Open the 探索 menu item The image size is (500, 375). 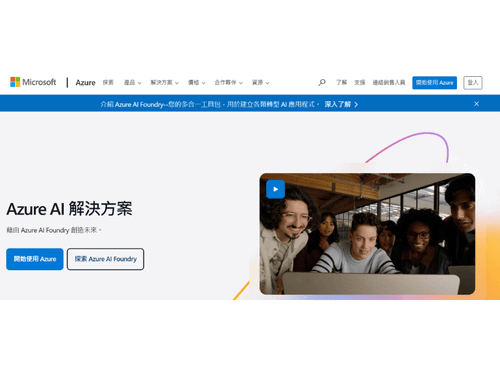click(108, 82)
